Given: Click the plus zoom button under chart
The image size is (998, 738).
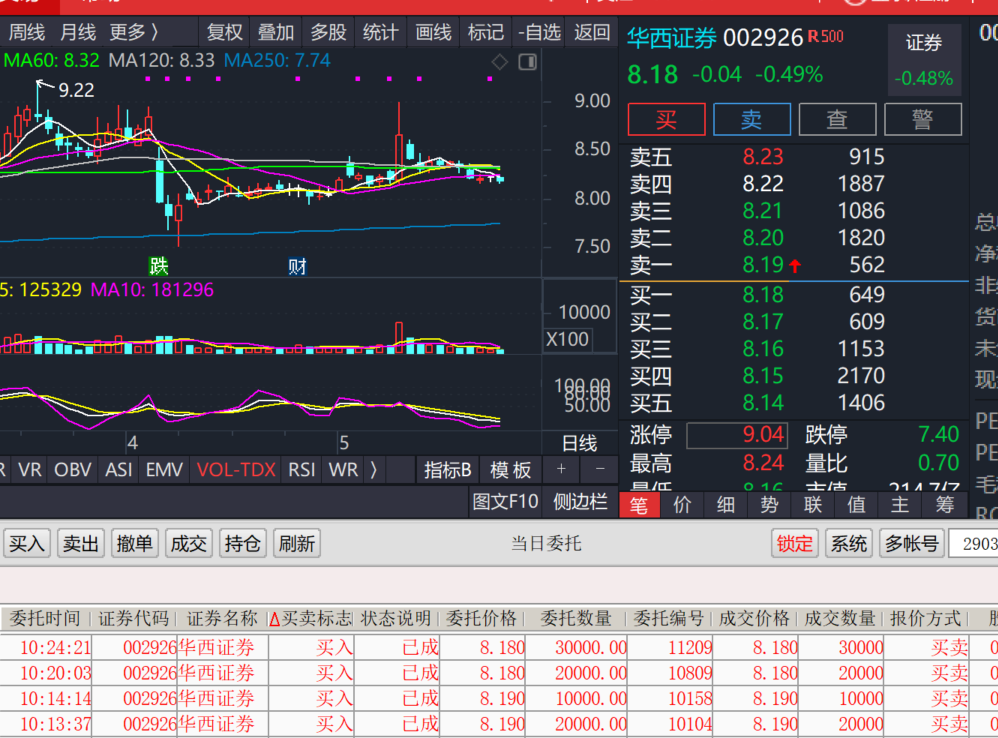Looking at the screenshot, I should tap(561, 469).
